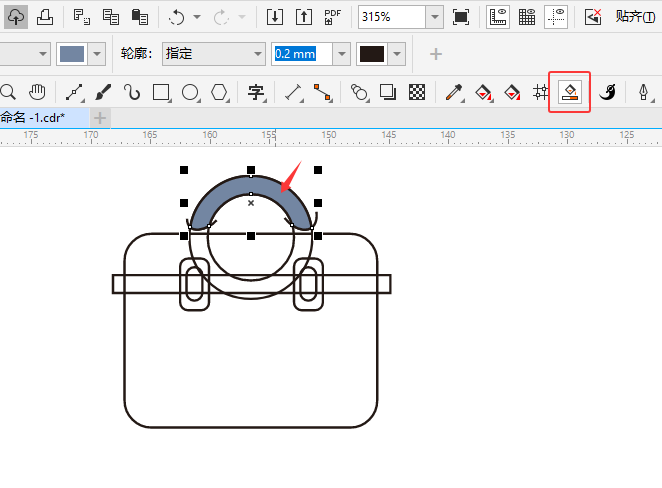Select the Artistic Media brush tool

(102, 93)
